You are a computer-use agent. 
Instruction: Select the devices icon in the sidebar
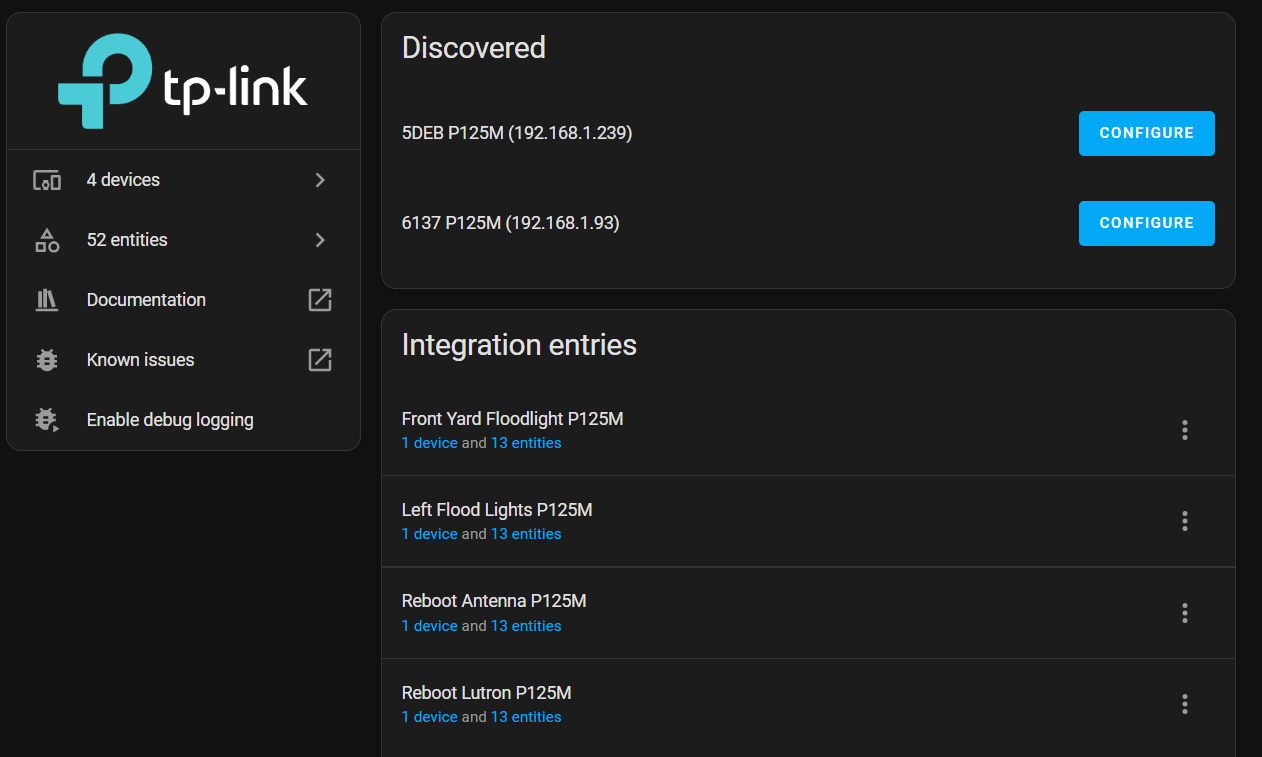tap(46, 180)
